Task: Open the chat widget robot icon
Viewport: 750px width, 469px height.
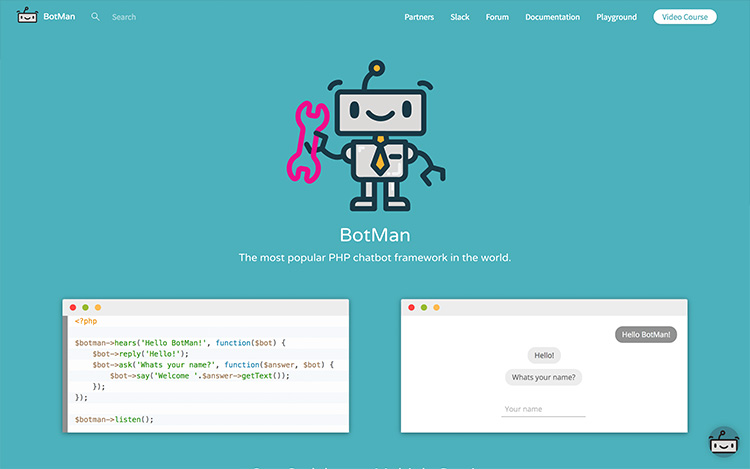Action: (723, 442)
